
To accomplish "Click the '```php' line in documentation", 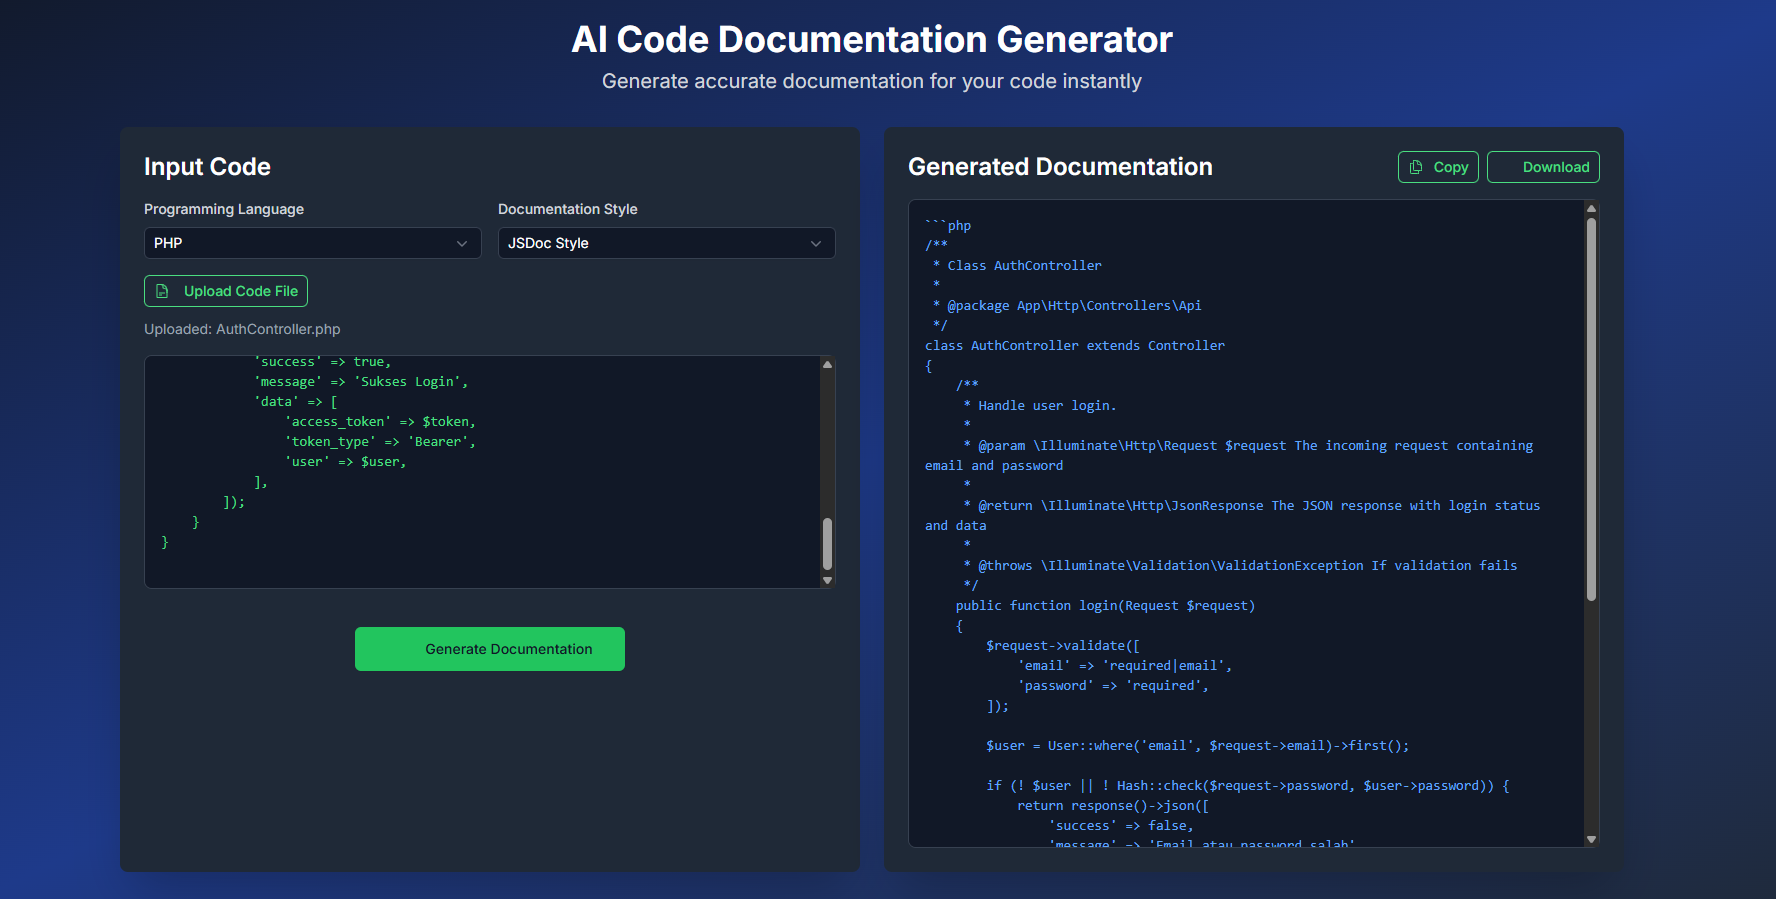I will coord(948,226).
